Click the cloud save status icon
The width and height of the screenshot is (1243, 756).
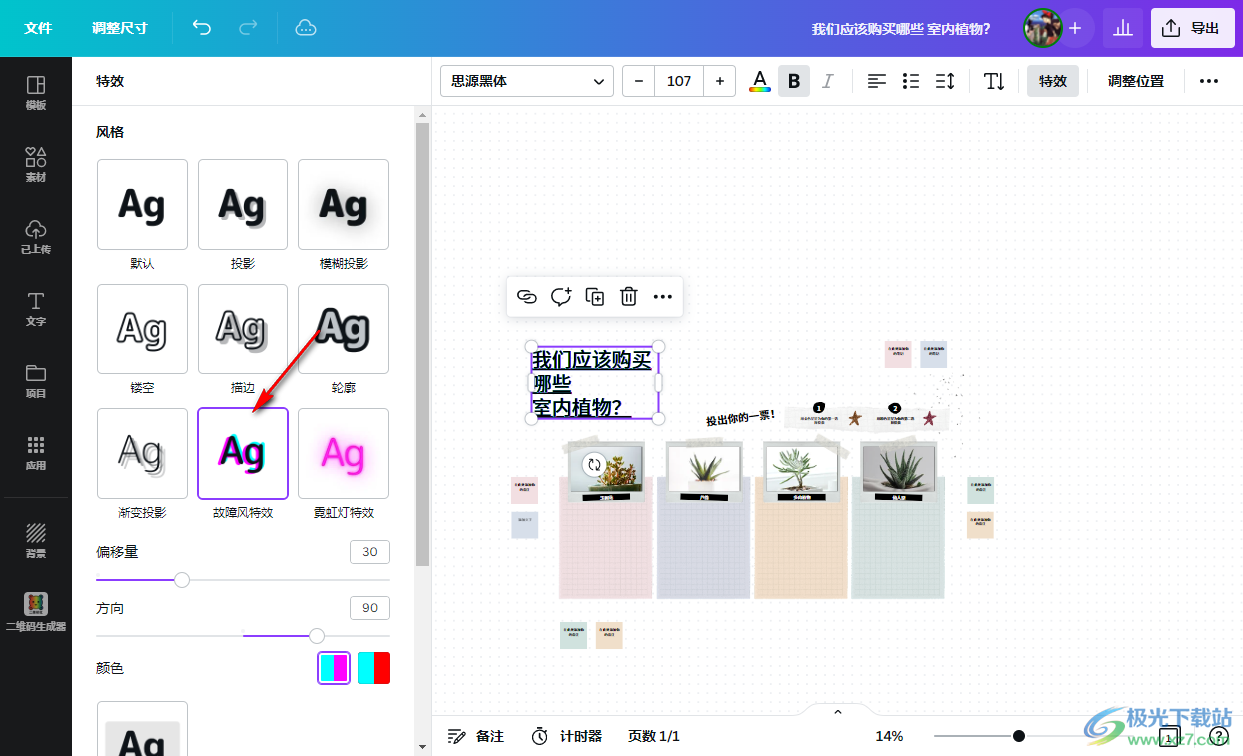306,28
